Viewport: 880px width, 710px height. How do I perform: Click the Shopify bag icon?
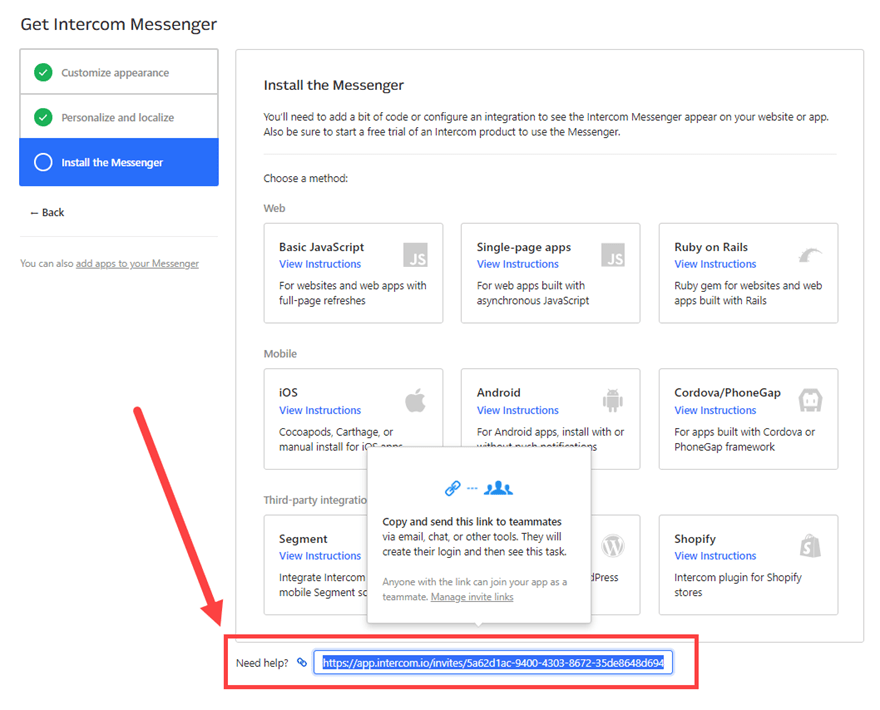click(x=811, y=547)
